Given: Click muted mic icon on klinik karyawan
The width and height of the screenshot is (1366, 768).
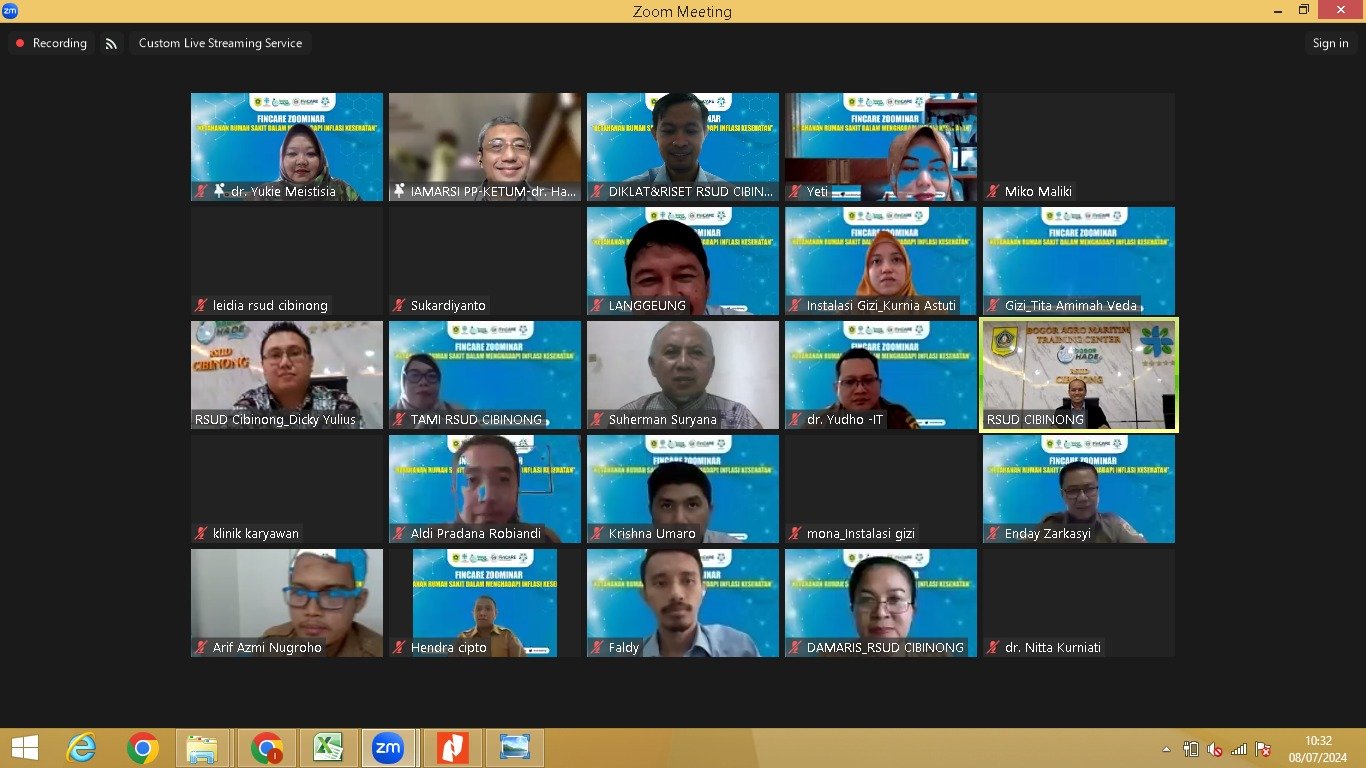Looking at the screenshot, I should point(201,534).
